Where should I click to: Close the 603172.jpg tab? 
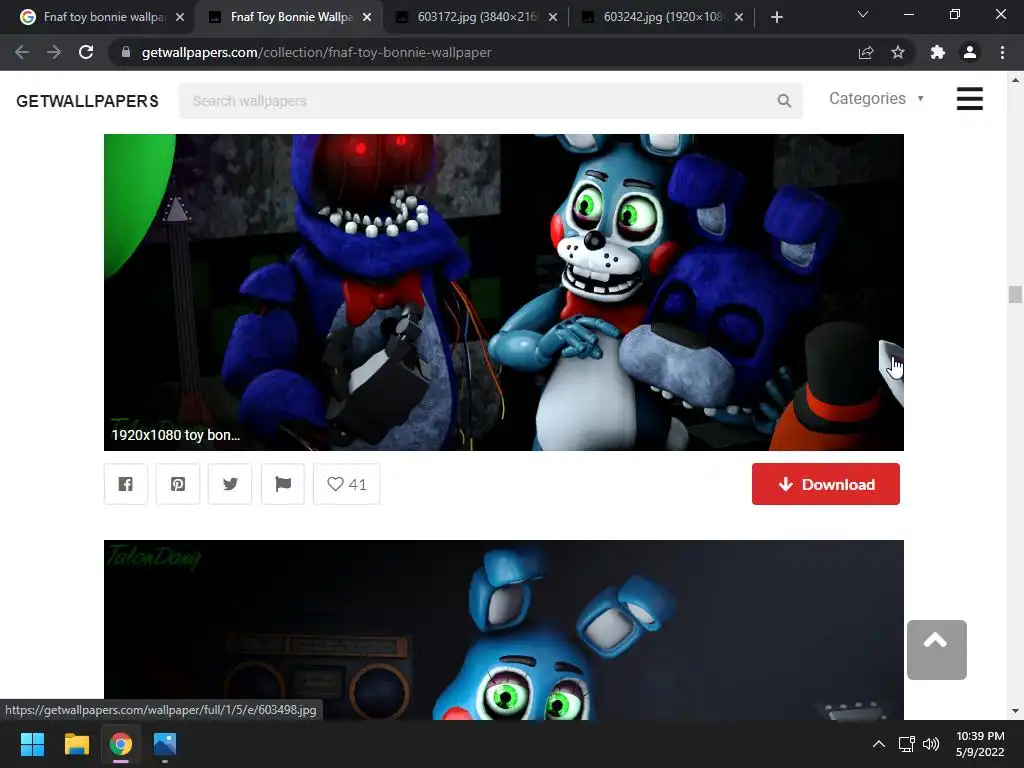(553, 17)
